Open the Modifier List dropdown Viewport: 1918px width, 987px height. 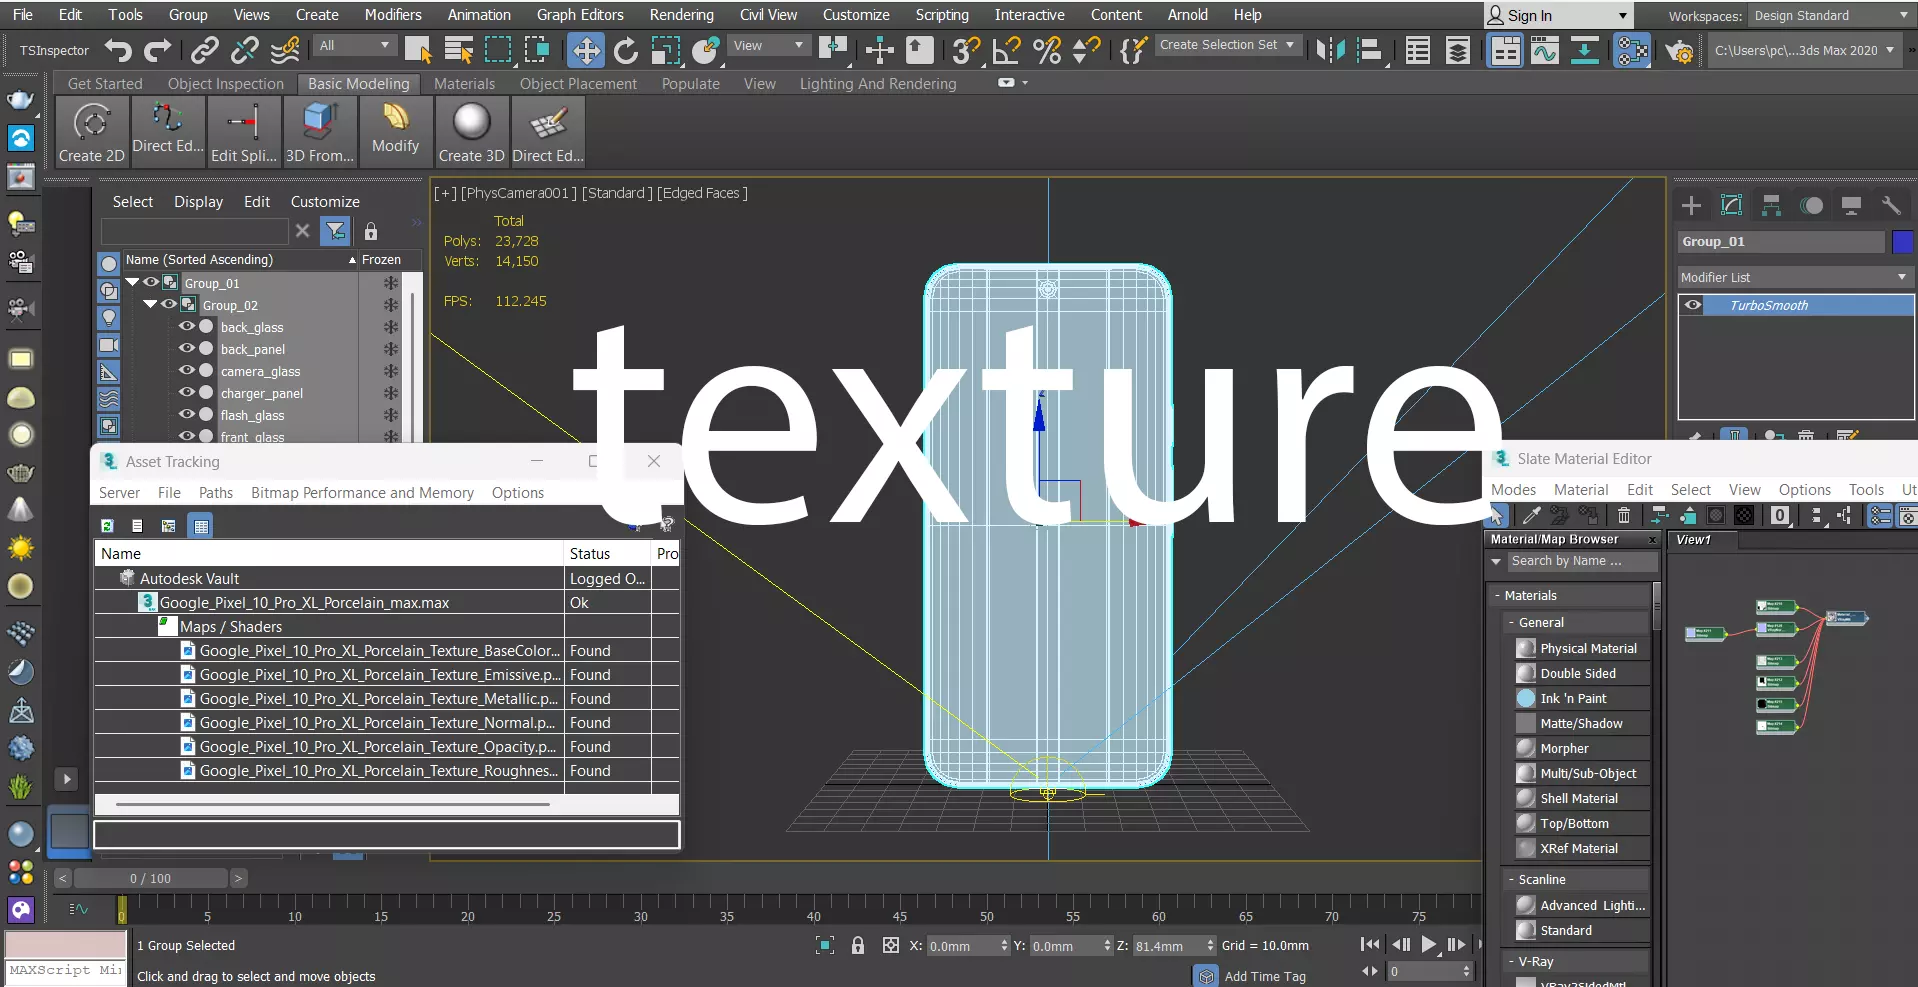(1795, 277)
